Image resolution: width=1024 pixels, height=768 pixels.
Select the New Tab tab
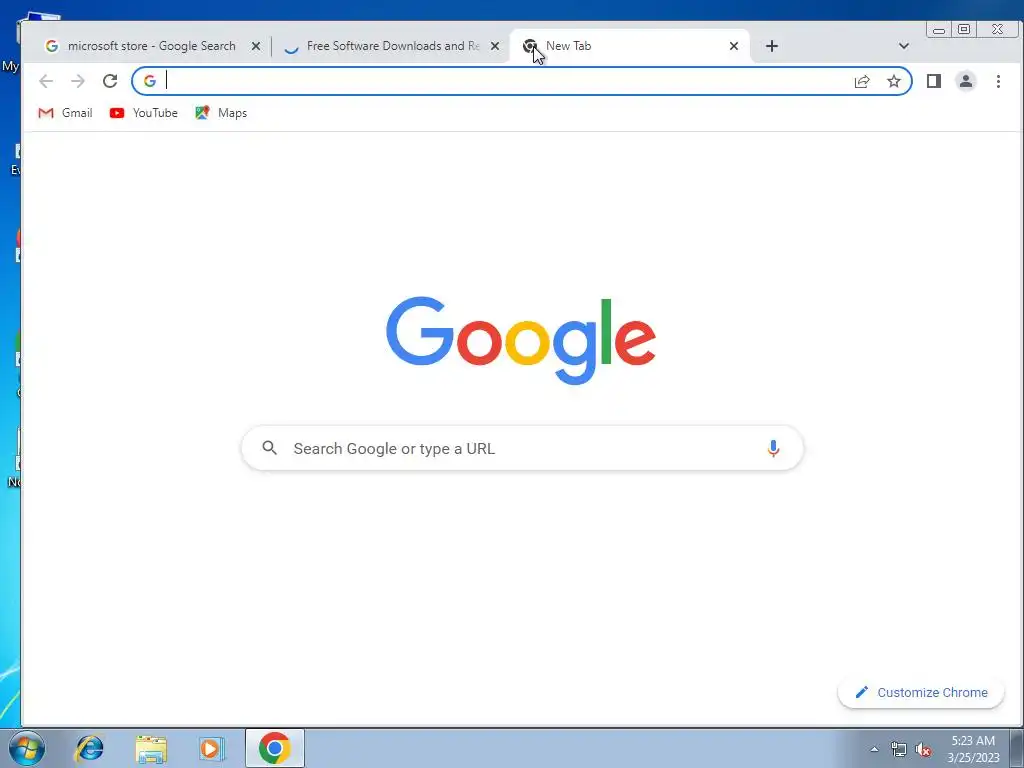[x=630, y=46]
